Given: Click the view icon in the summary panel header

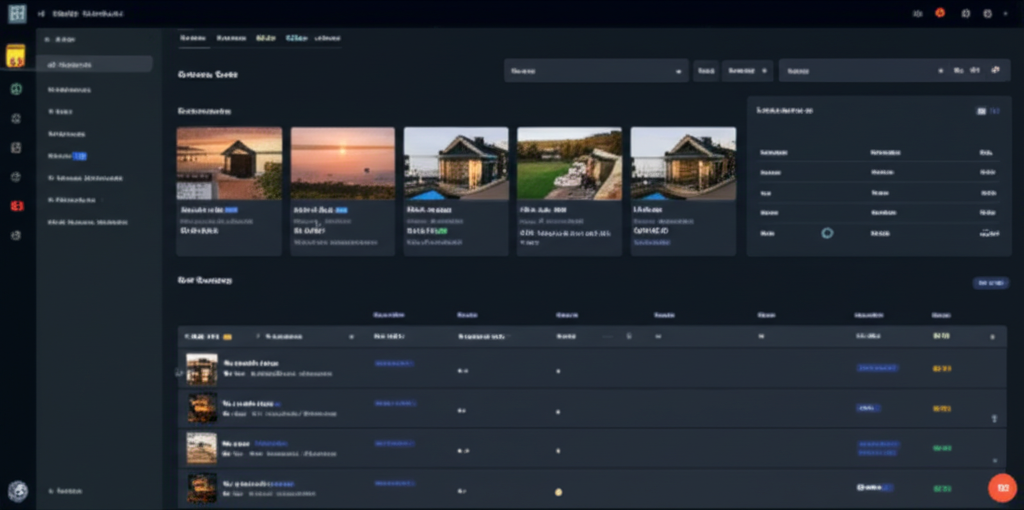Looking at the screenshot, I should 980,111.
